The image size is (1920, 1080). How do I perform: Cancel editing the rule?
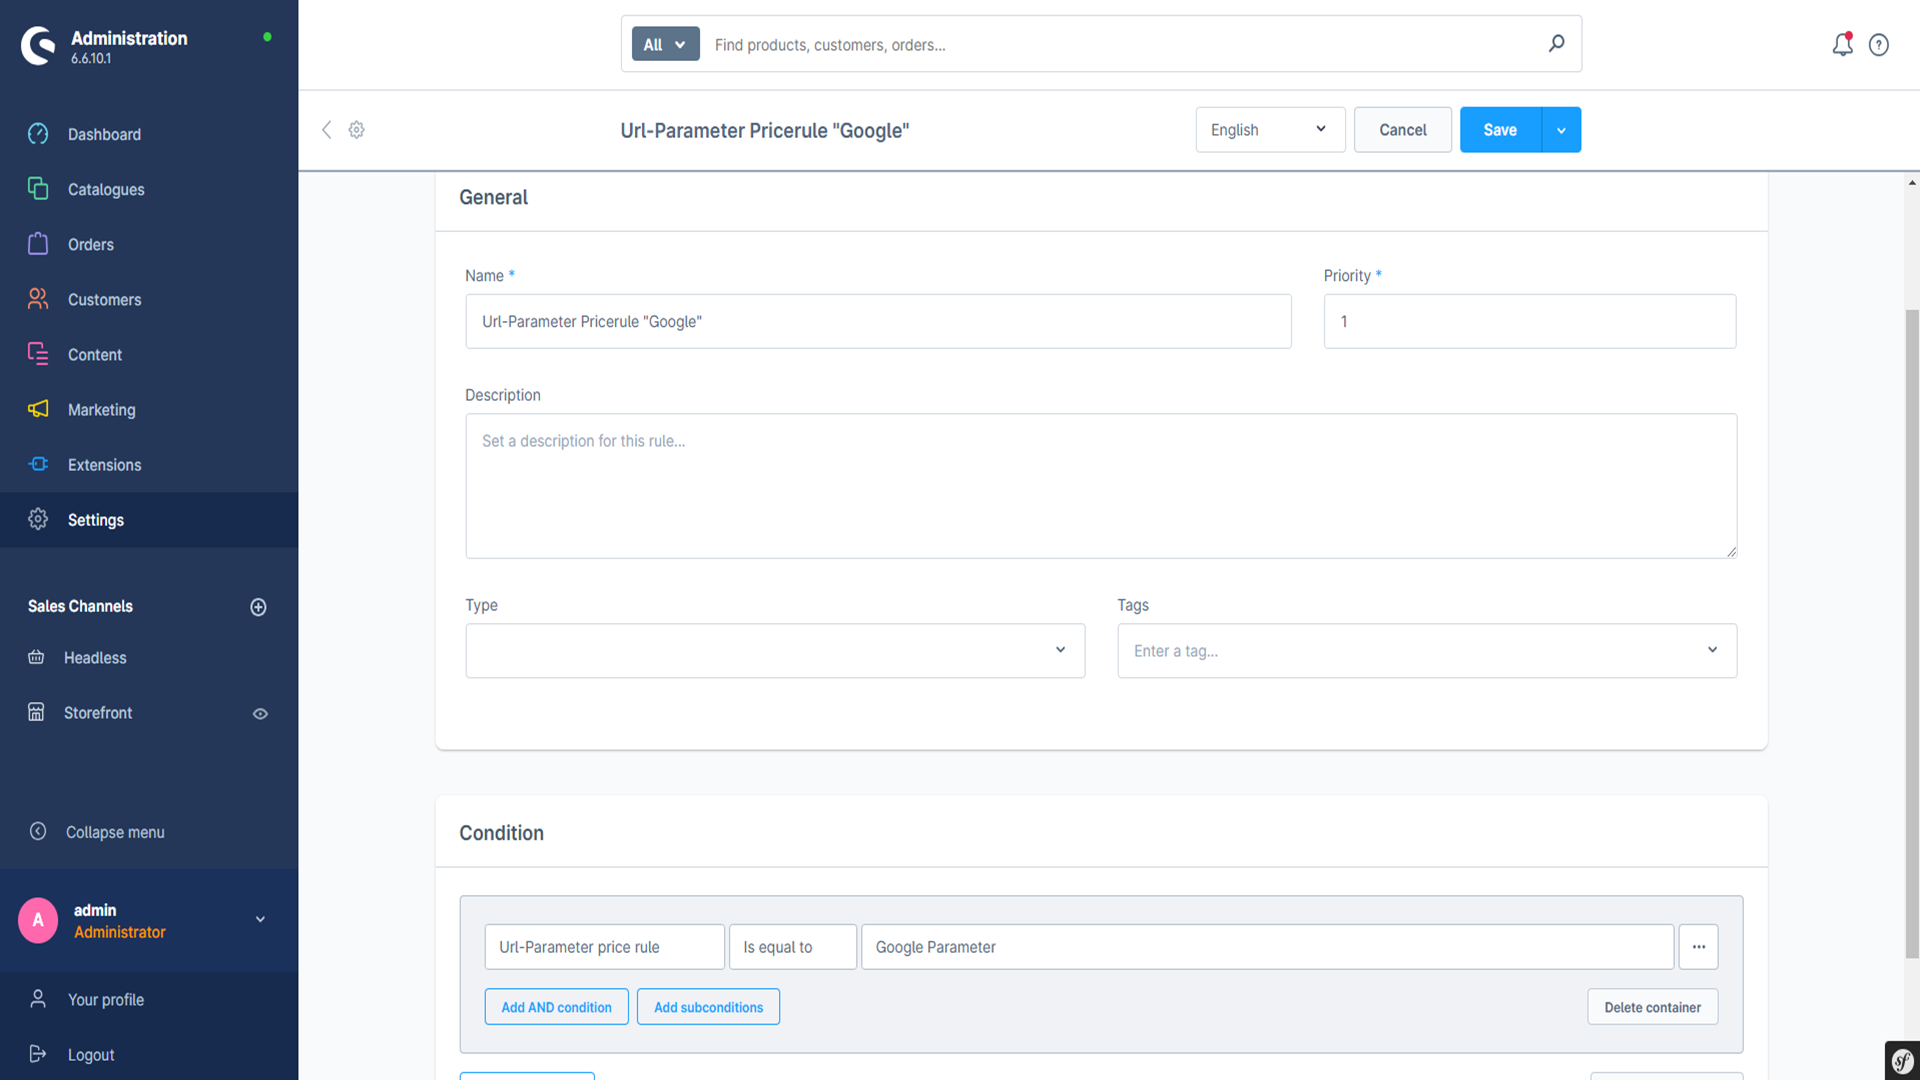click(x=1402, y=130)
